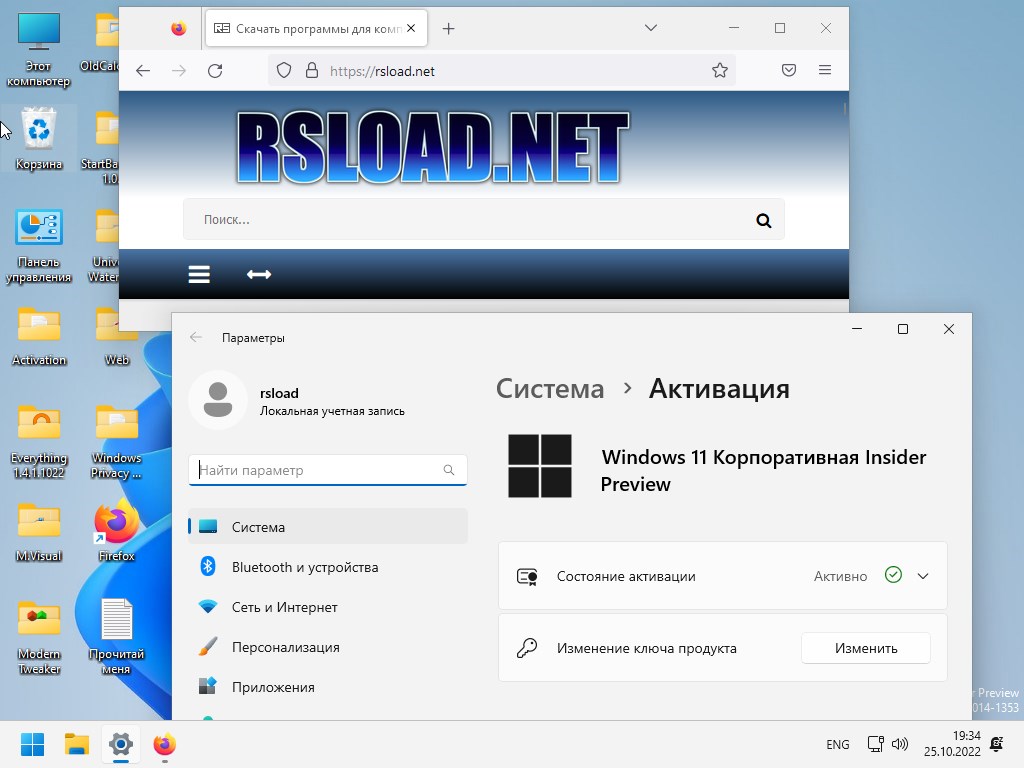Close the 'Скачать программы' tab

(x=411, y=28)
